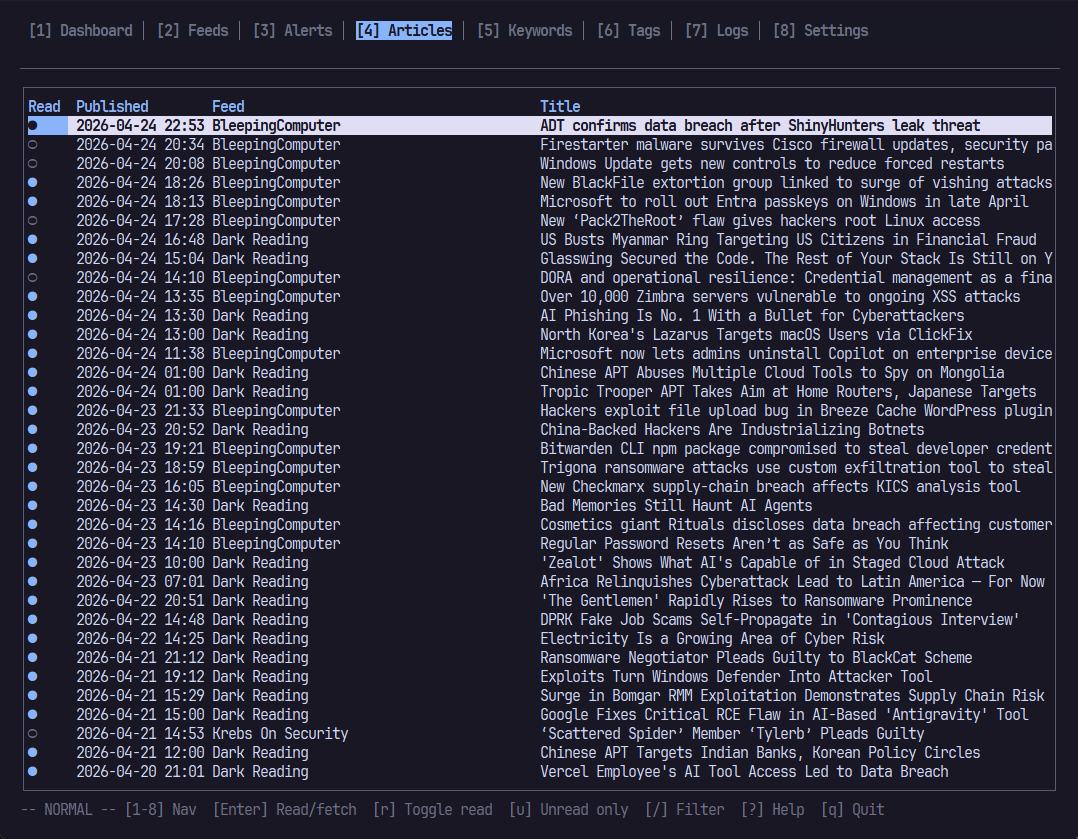Click the [/] Filter hint
Image resolution: width=1078 pixels, height=839 pixels.
click(685, 809)
